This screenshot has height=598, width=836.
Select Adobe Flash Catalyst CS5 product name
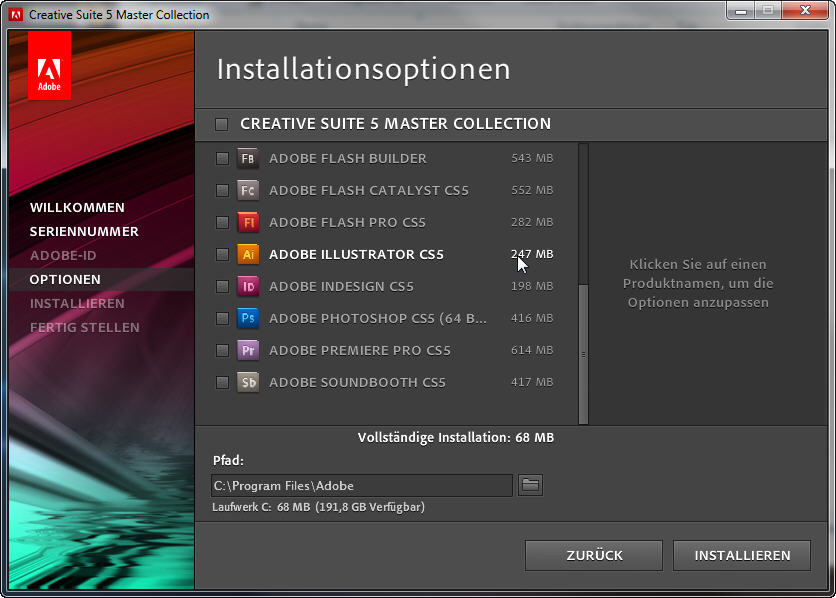(369, 190)
